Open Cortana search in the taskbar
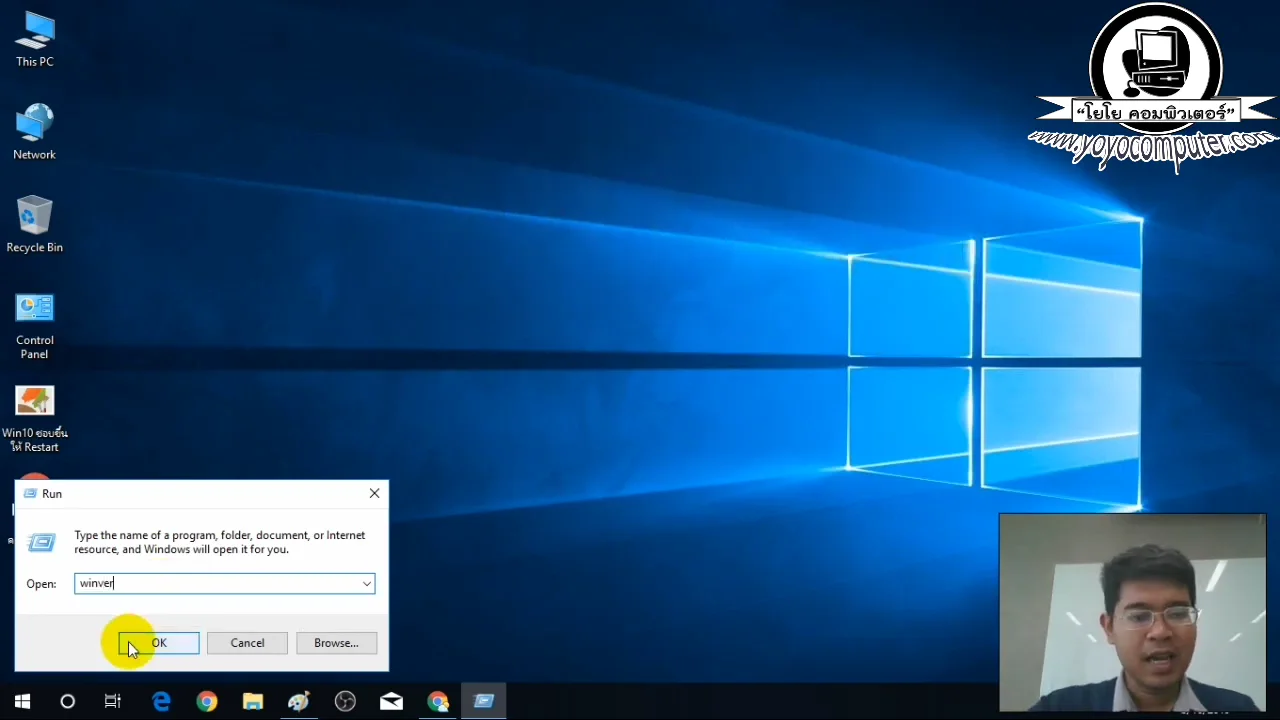This screenshot has height=720, width=1280. (67, 701)
